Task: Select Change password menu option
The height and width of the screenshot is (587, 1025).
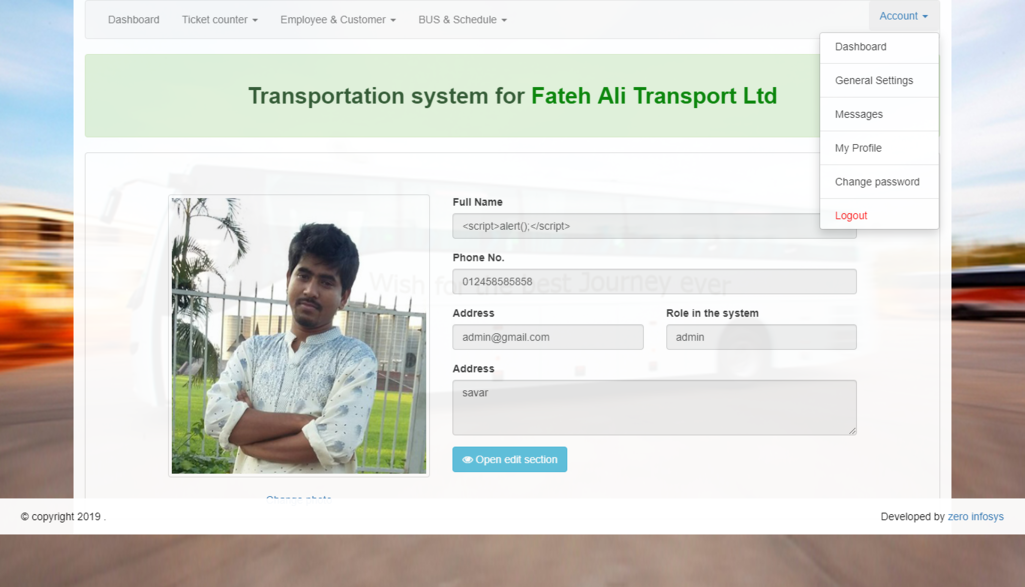Action: point(876,182)
